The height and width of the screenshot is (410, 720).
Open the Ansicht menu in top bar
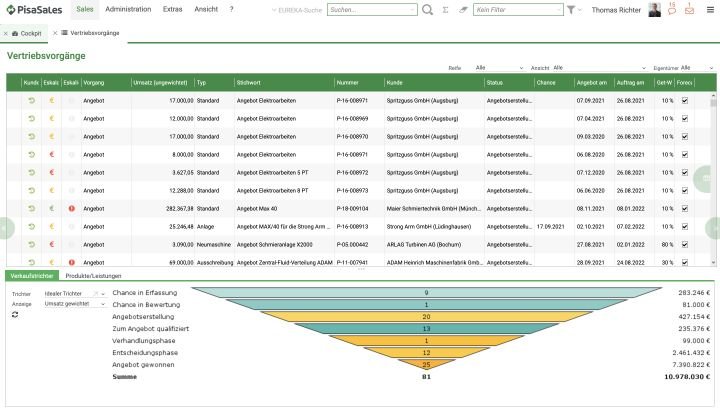tap(206, 9)
